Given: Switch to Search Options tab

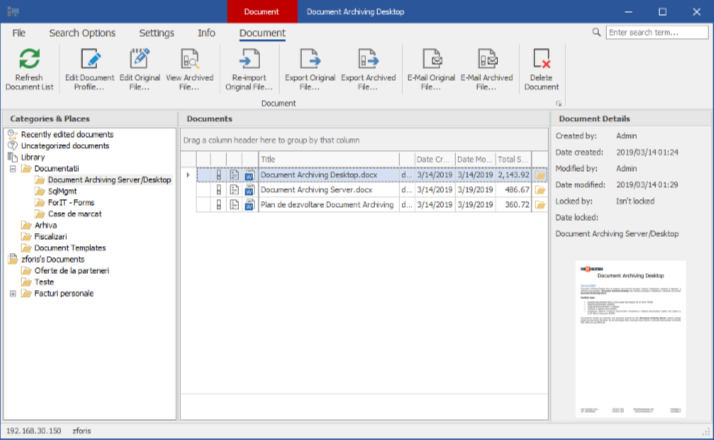Looking at the screenshot, I should tap(82, 33).
